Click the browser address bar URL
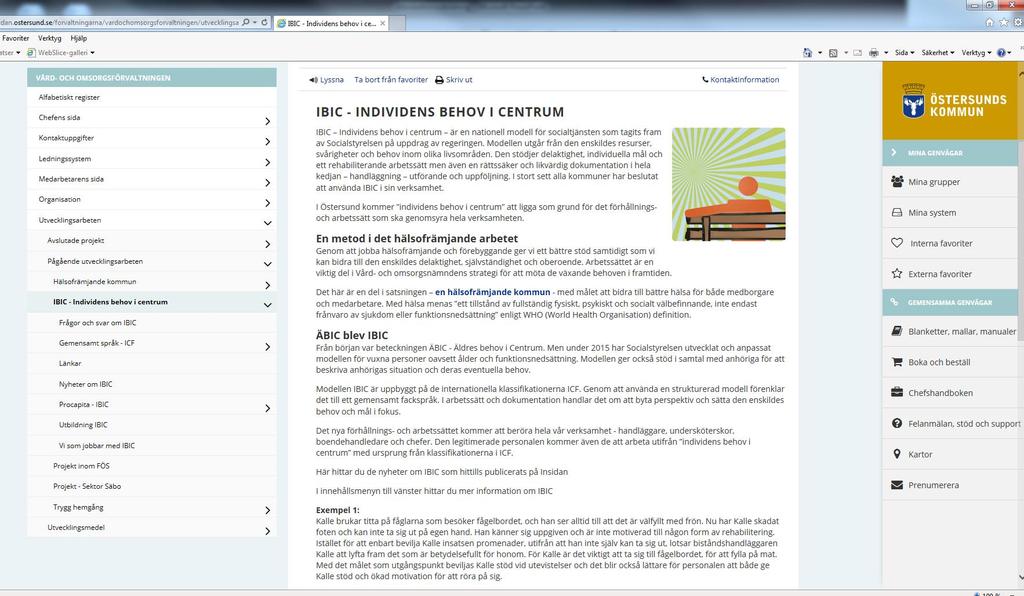The image size is (1024, 596). click(x=119, y=22)
